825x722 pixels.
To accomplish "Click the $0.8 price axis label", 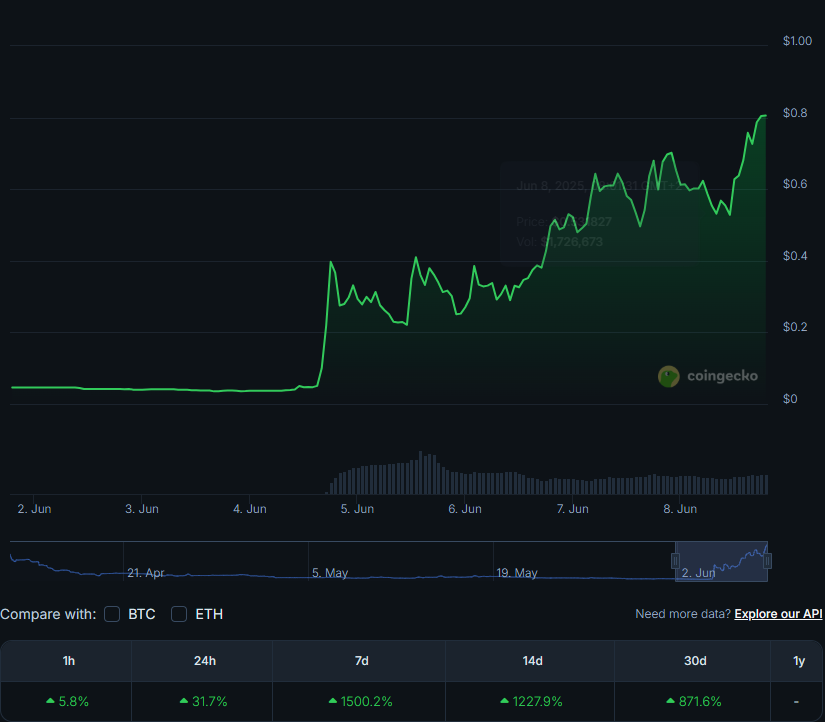I will point(797,113).
